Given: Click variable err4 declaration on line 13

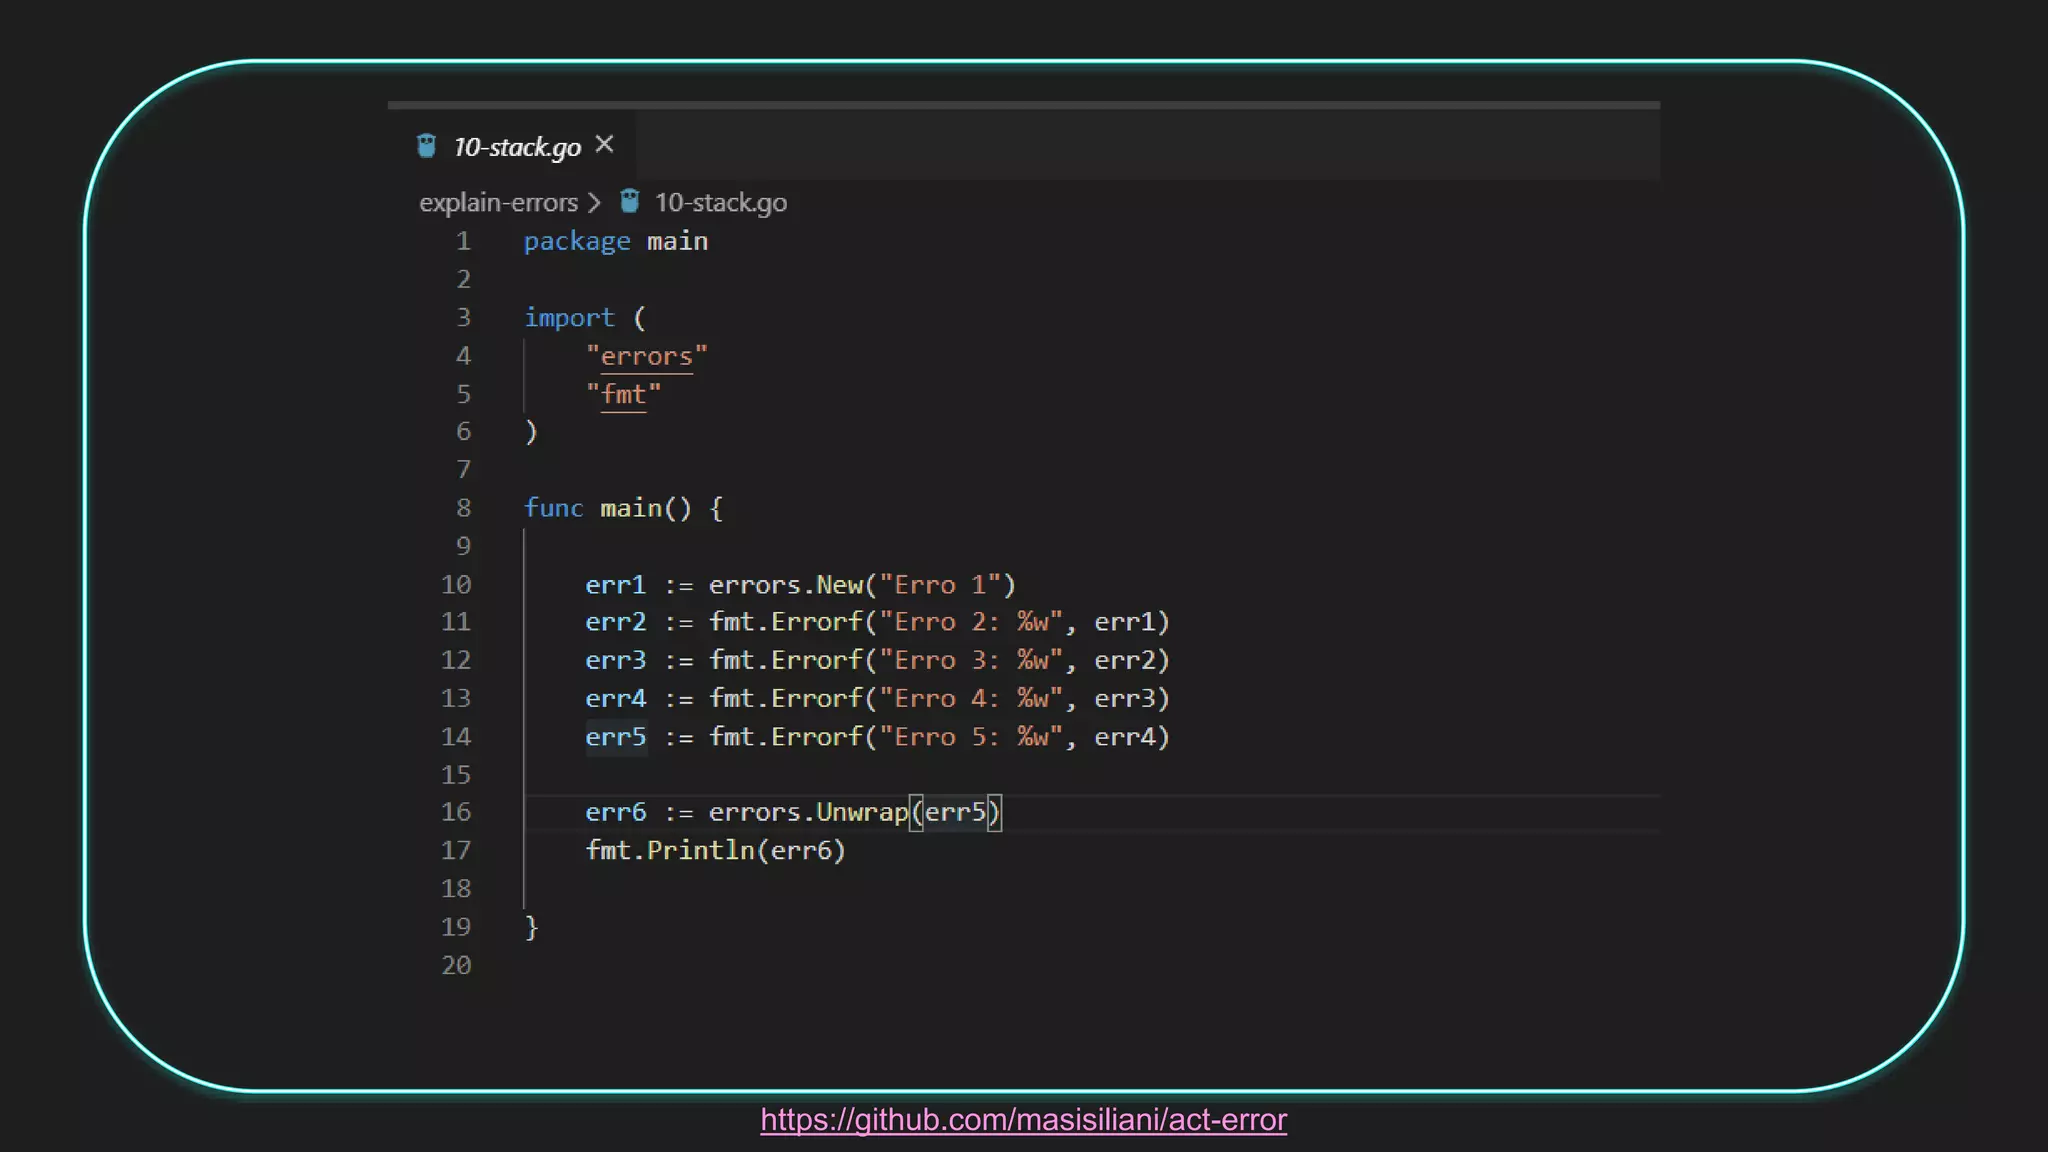Looking at the screenshot, I should click(616, 698).
